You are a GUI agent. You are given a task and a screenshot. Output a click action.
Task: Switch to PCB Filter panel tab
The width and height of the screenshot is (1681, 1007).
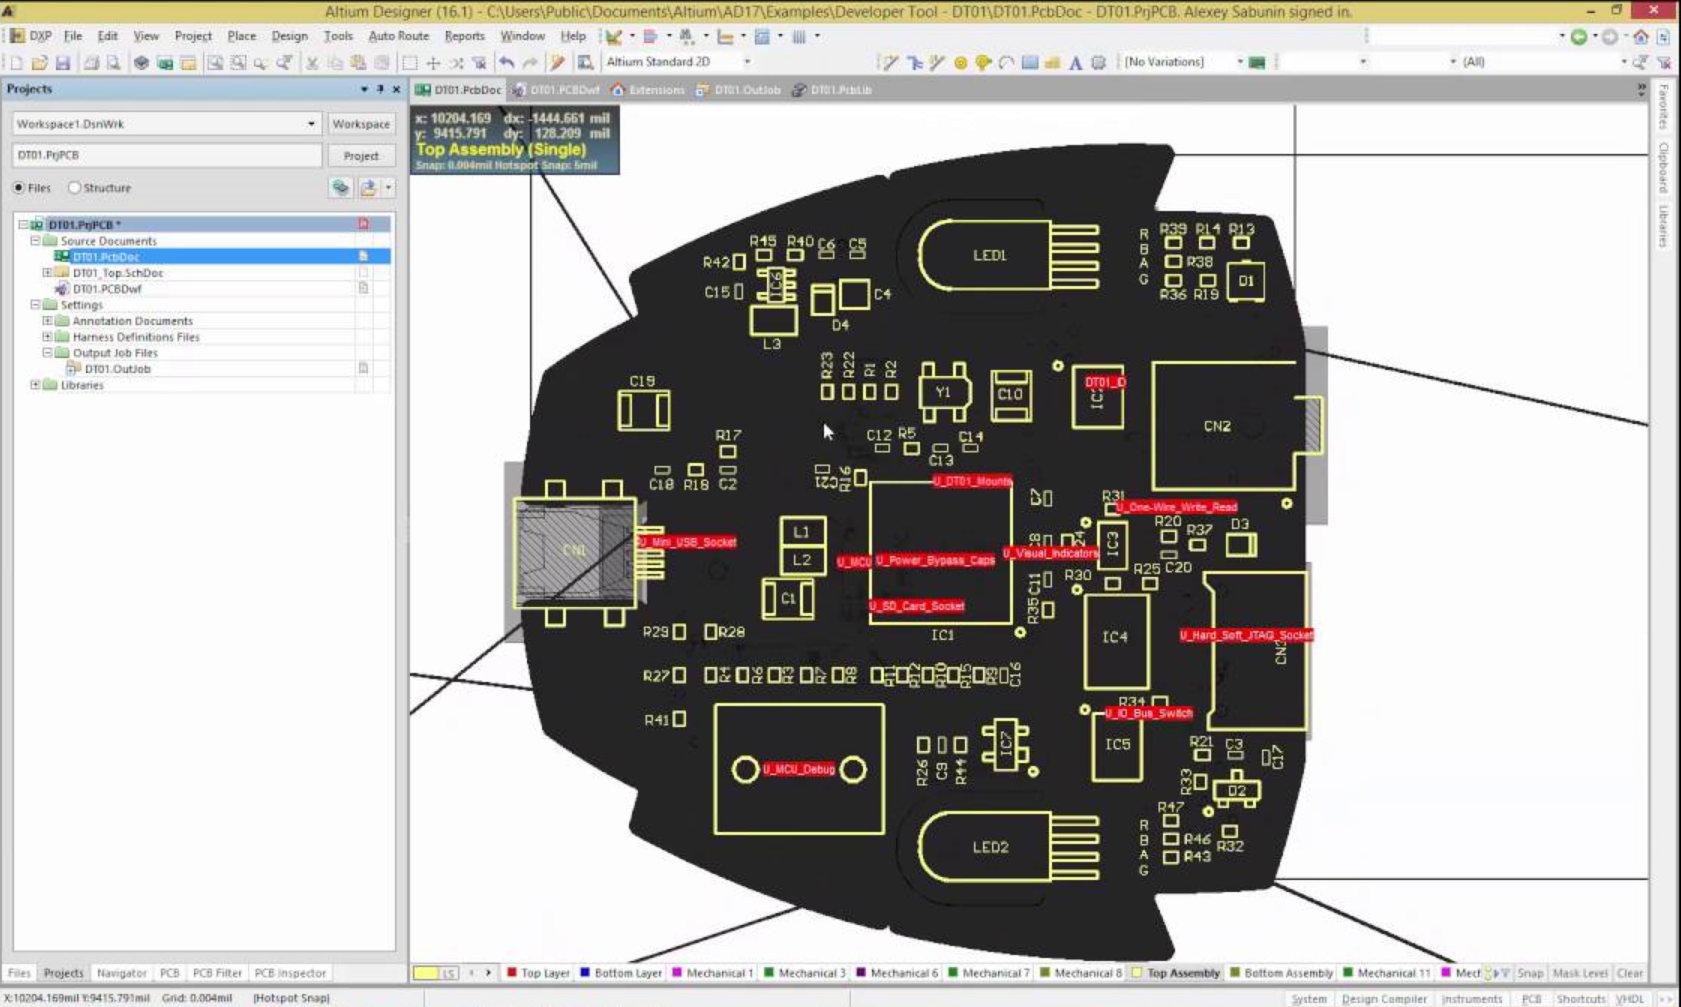point(217,973)
